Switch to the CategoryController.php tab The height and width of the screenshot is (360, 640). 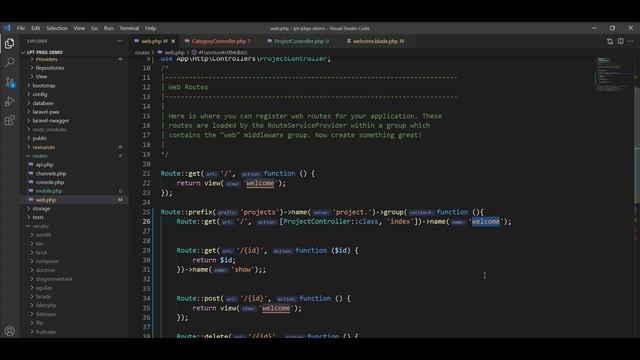(218, 41)
